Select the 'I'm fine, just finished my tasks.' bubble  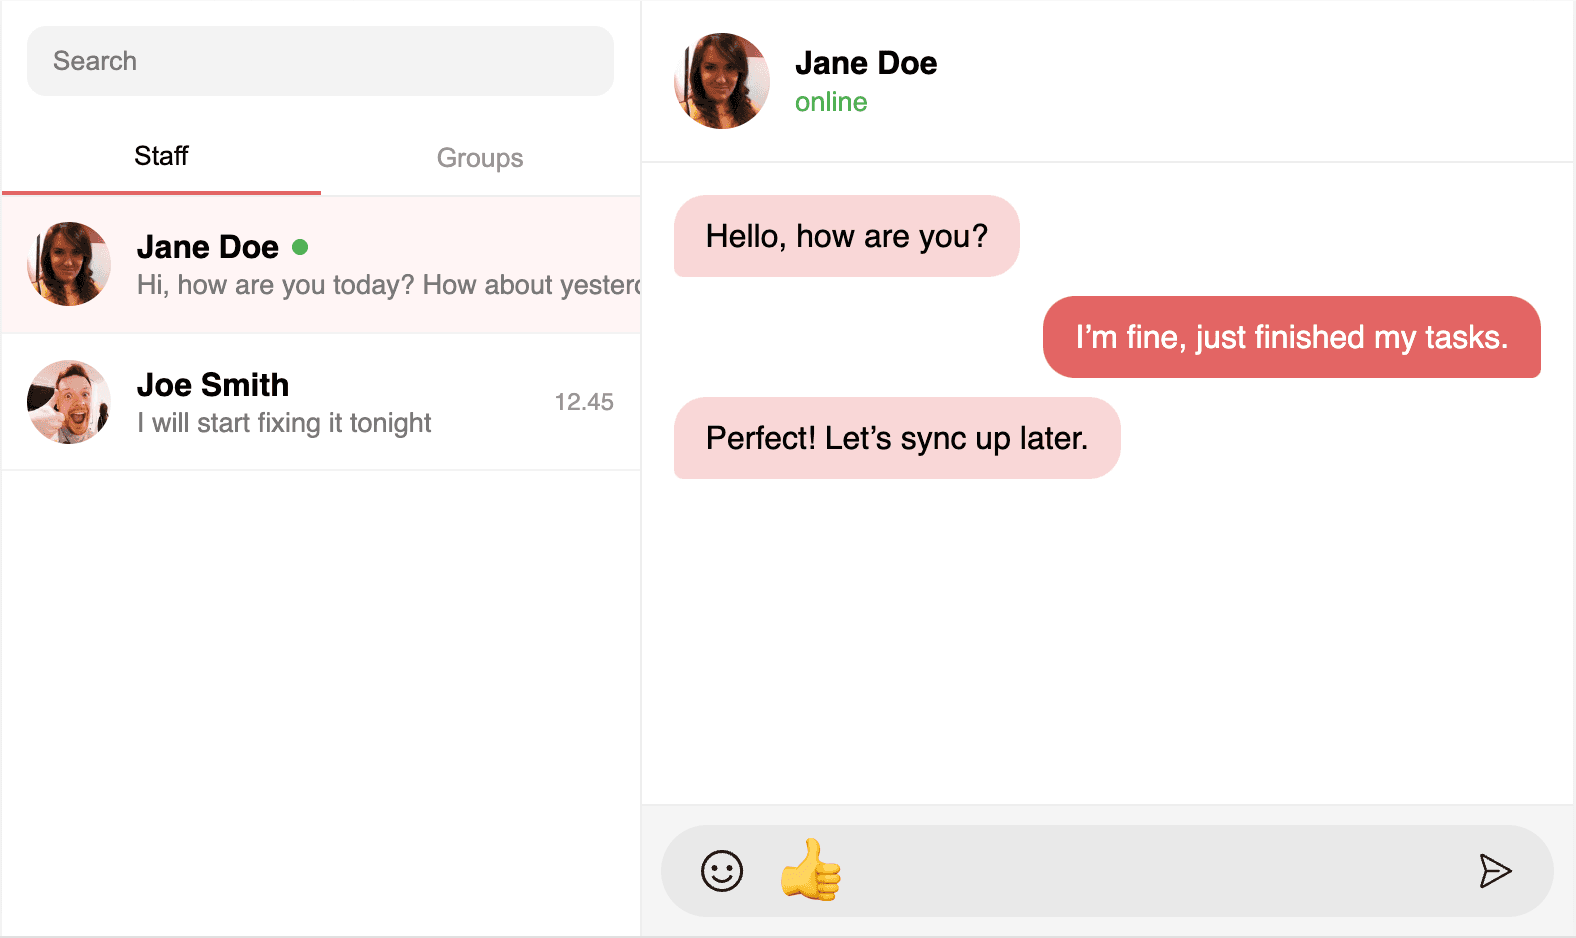pos(1291,337)
